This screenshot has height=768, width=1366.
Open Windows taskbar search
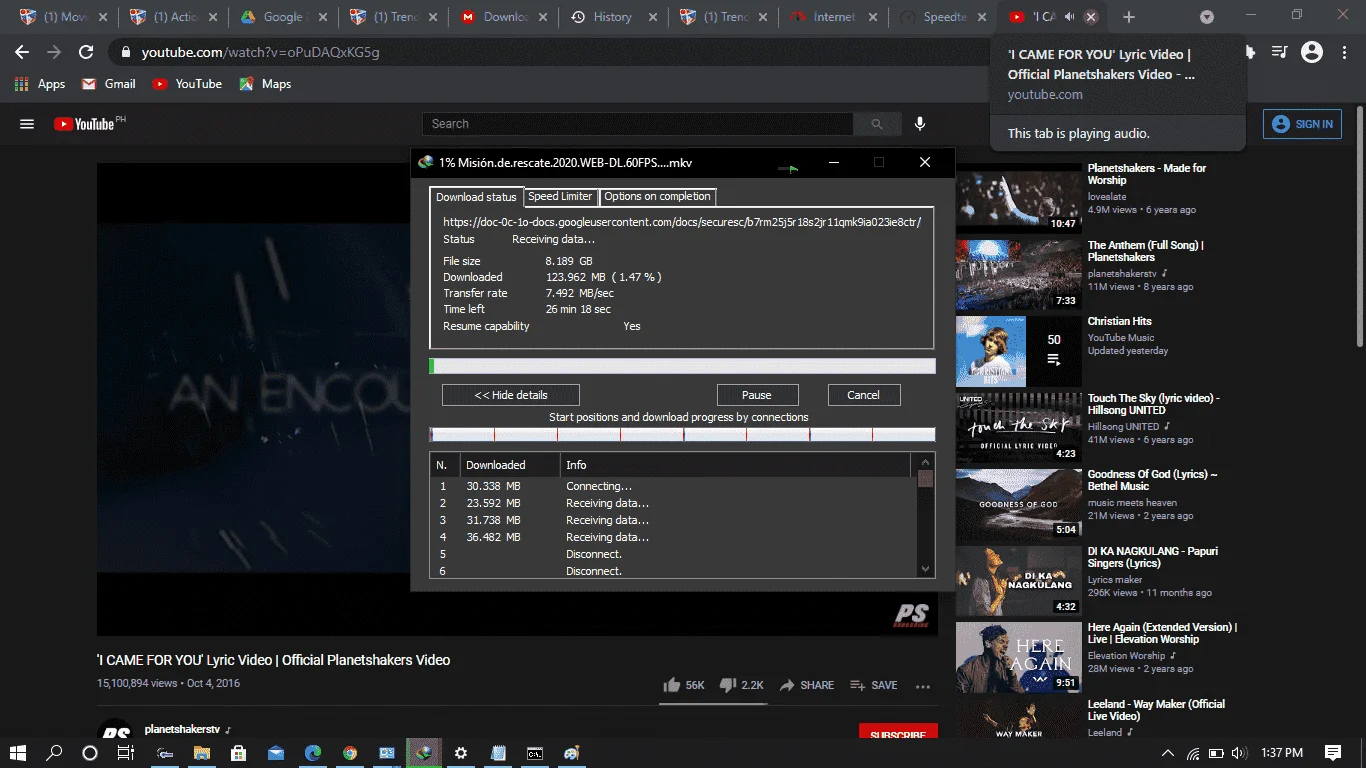tap(54, 753)
